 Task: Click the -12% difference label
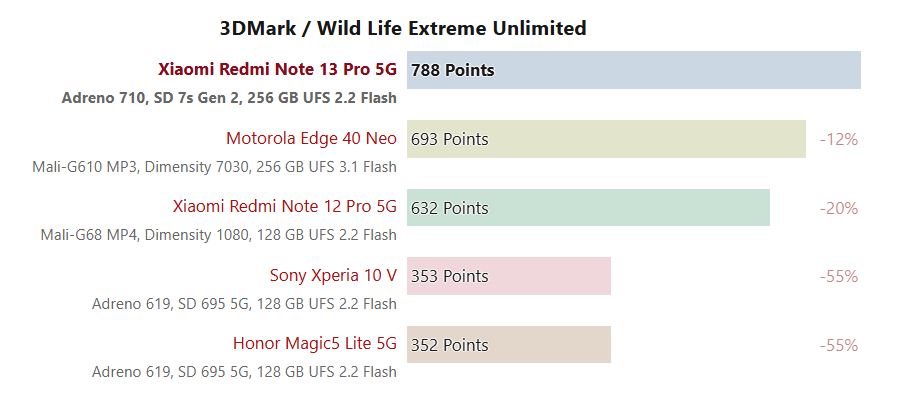839,140
